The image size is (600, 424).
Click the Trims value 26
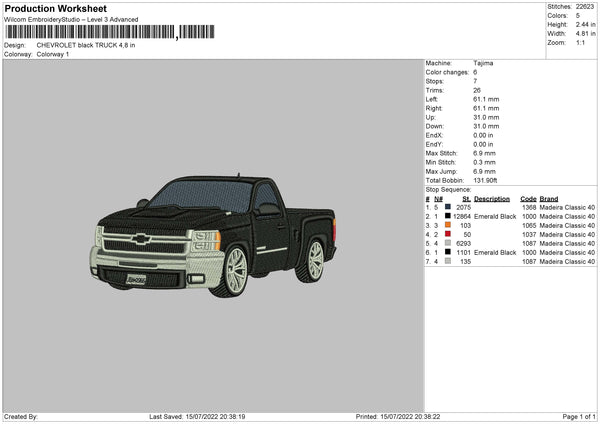[x=477, y=90]
